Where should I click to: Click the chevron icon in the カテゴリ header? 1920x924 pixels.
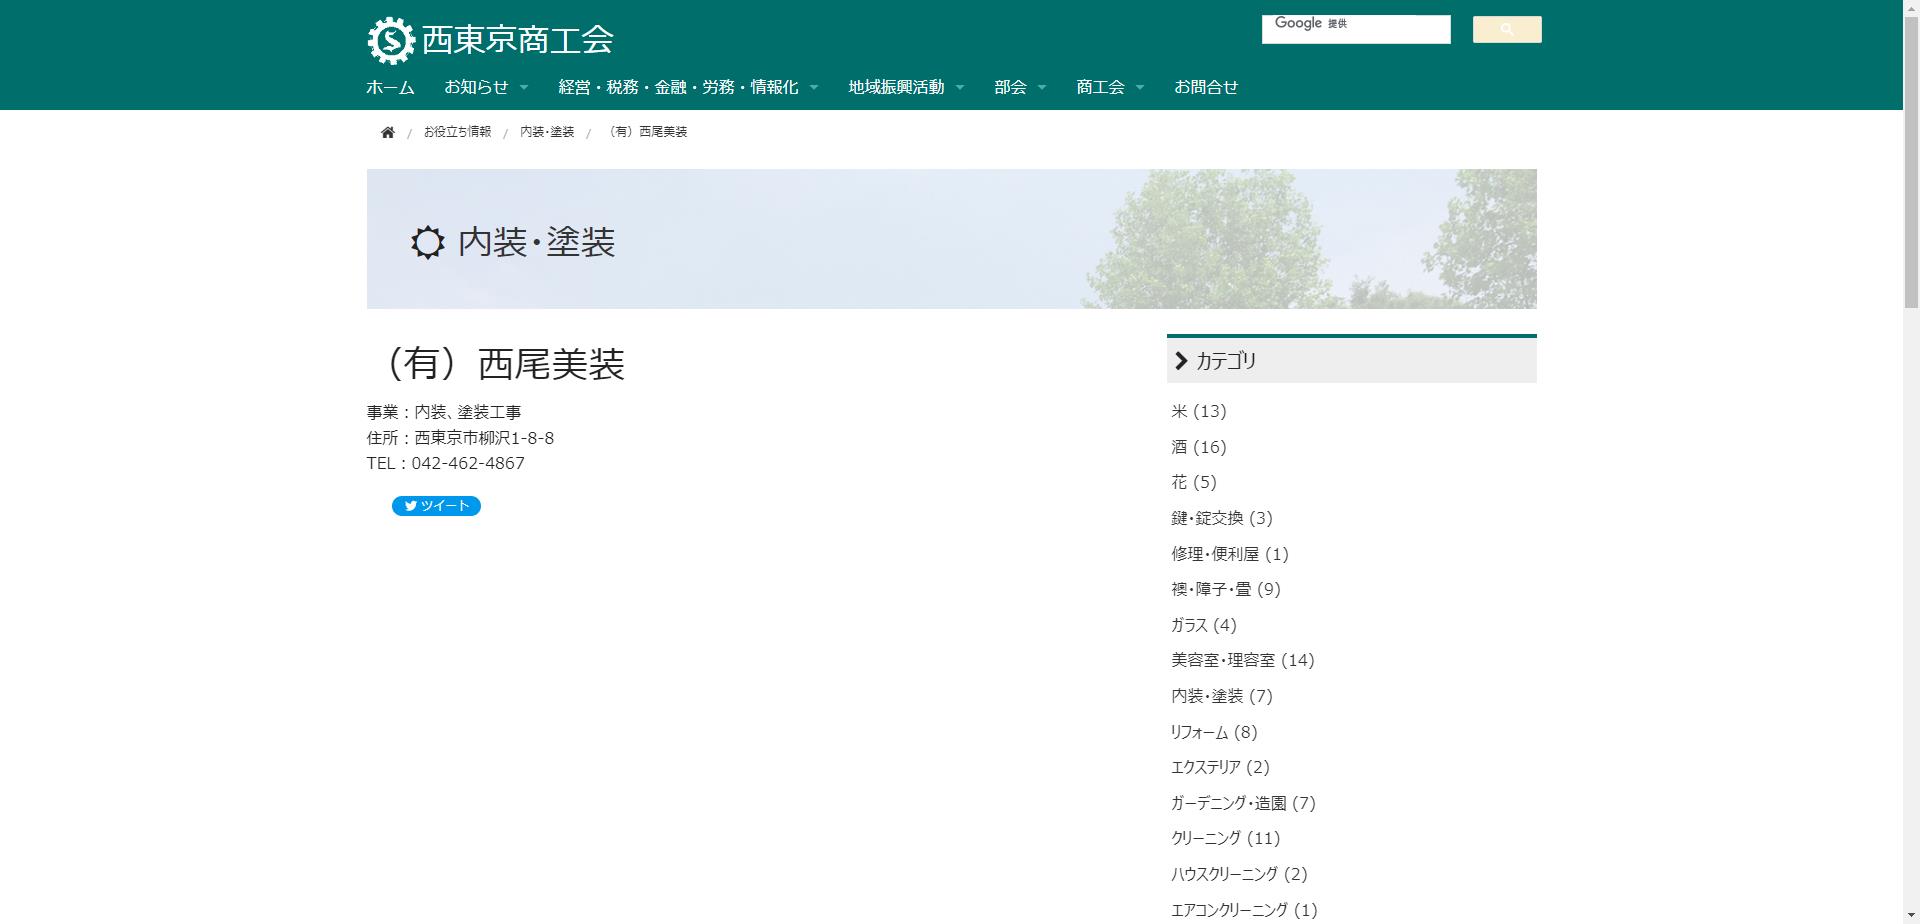[1181, 361]
